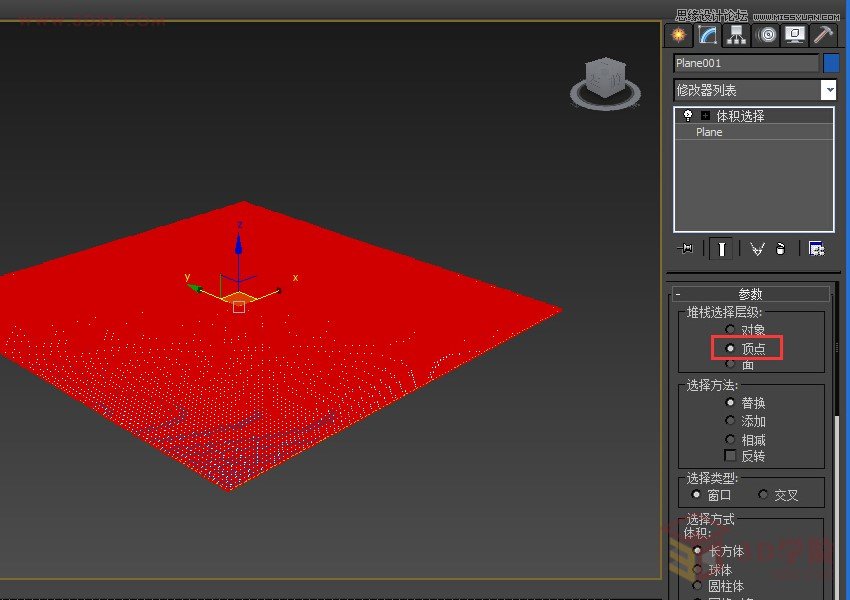Open the Display panel
Screen dimensions: 850x600
(792, 35)
